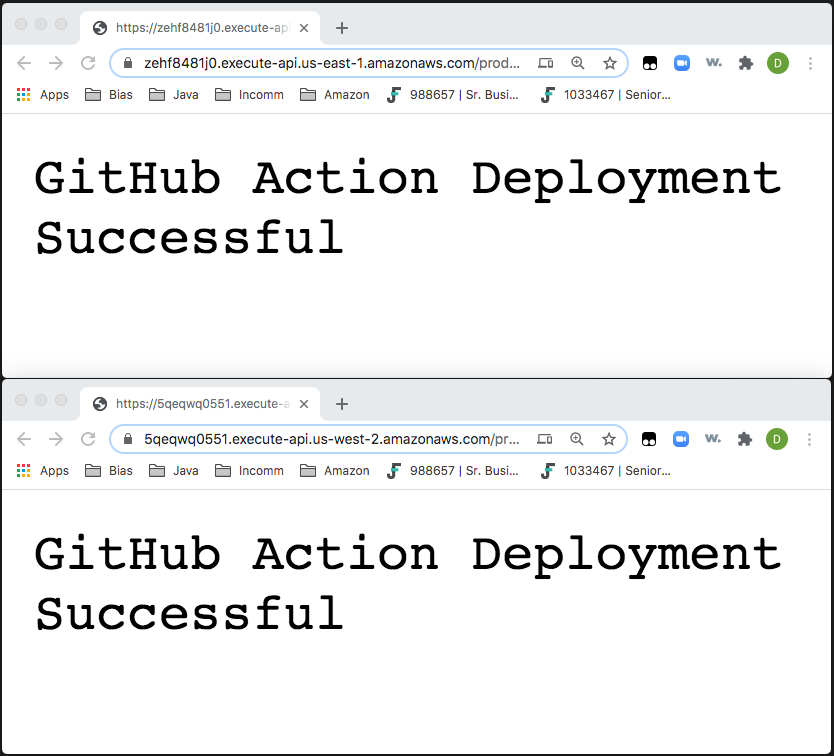Viewport: 834px width, 756px height.
Task: Open Chrome's three-dot menu
Action: pyautogui.click(x=809, y=62)
